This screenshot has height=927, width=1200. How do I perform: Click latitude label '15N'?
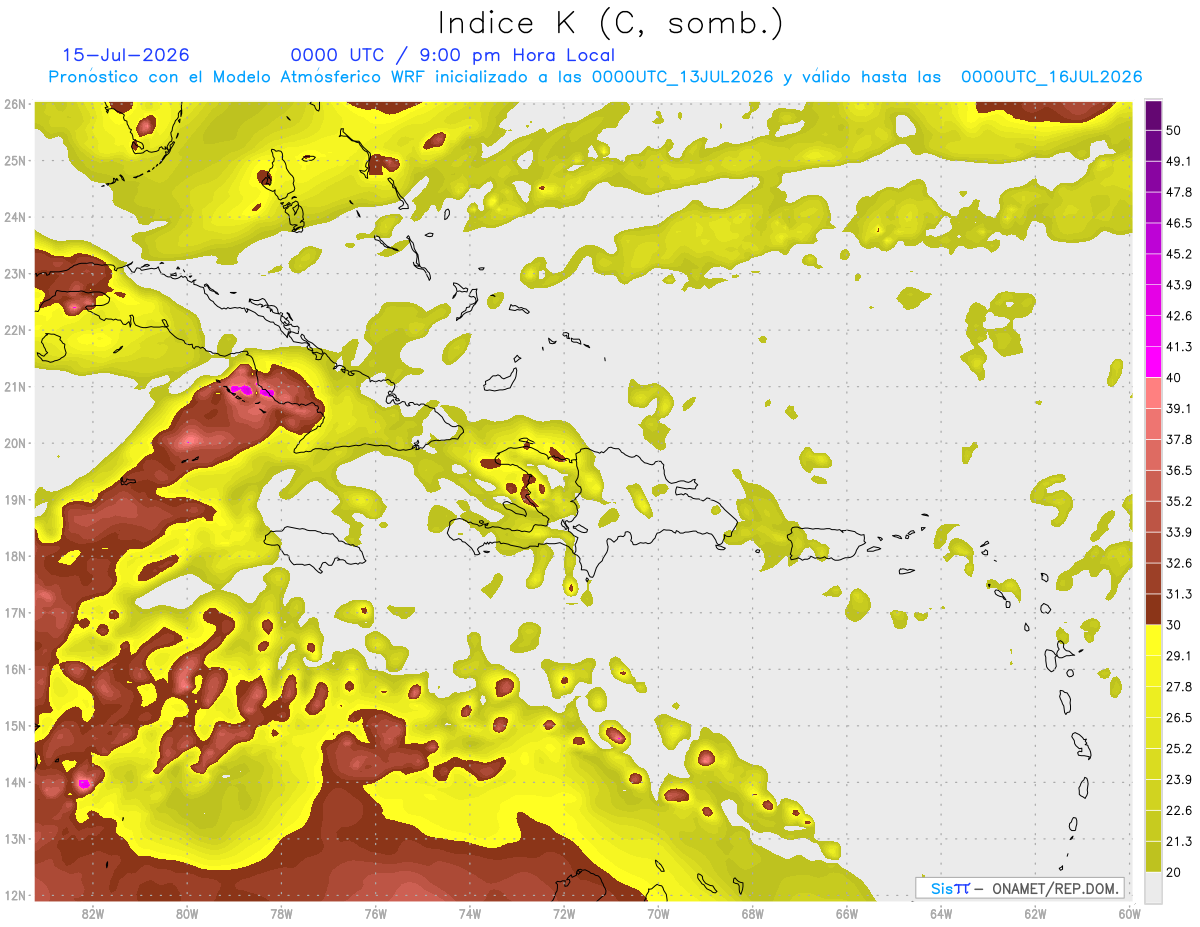point(14,726)
